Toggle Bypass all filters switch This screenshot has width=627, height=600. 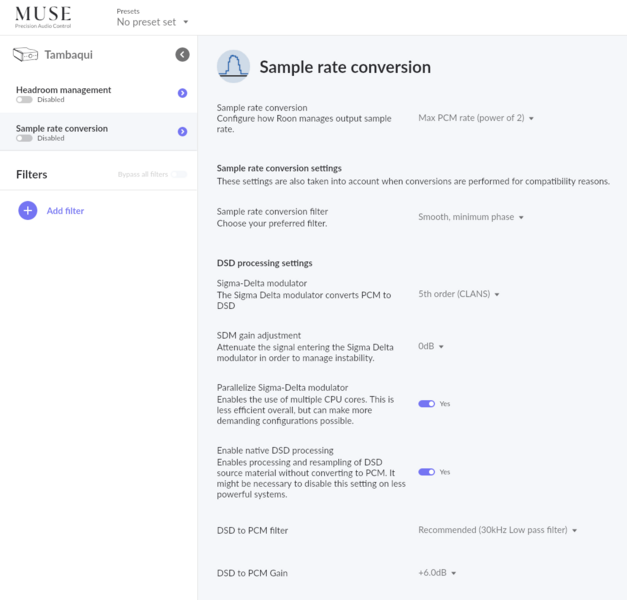[x=179, y=174]
